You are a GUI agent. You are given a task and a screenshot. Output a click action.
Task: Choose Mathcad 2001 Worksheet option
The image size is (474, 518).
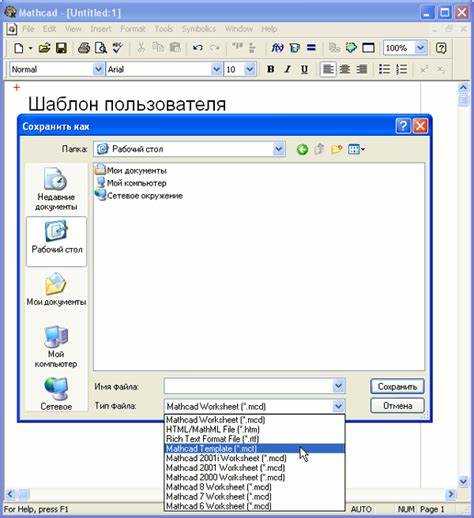255,468
